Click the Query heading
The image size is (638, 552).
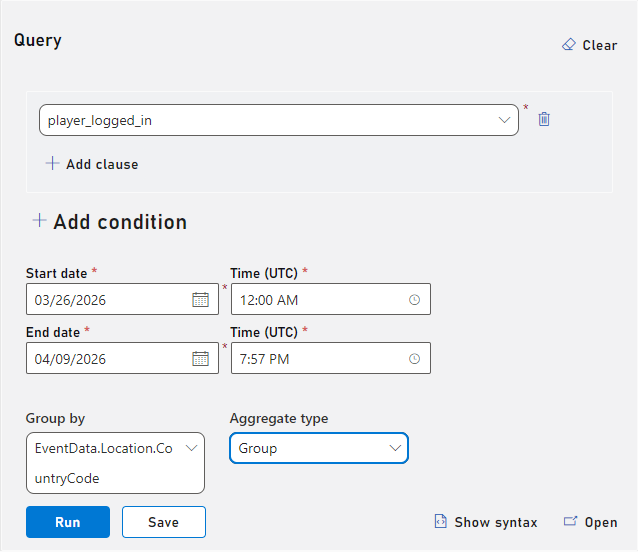[38, 41]
